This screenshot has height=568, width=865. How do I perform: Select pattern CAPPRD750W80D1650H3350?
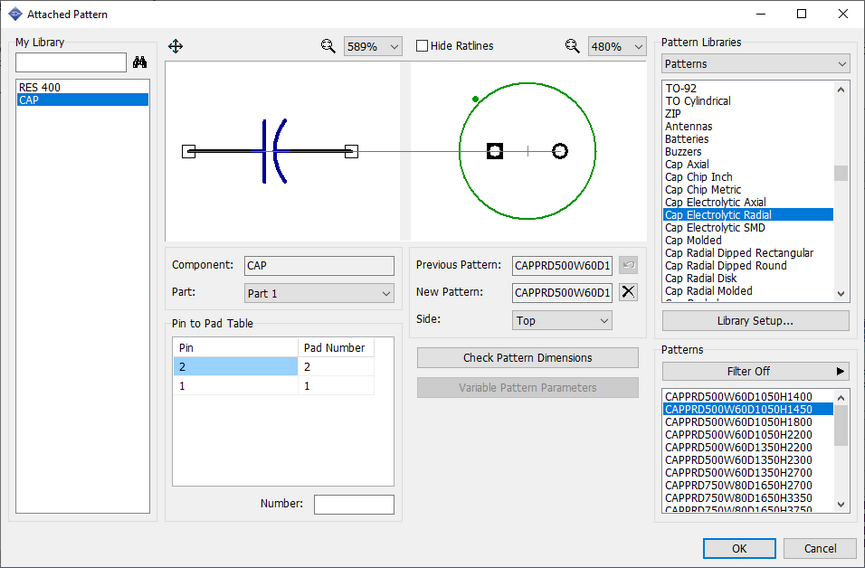click(748, 498)
